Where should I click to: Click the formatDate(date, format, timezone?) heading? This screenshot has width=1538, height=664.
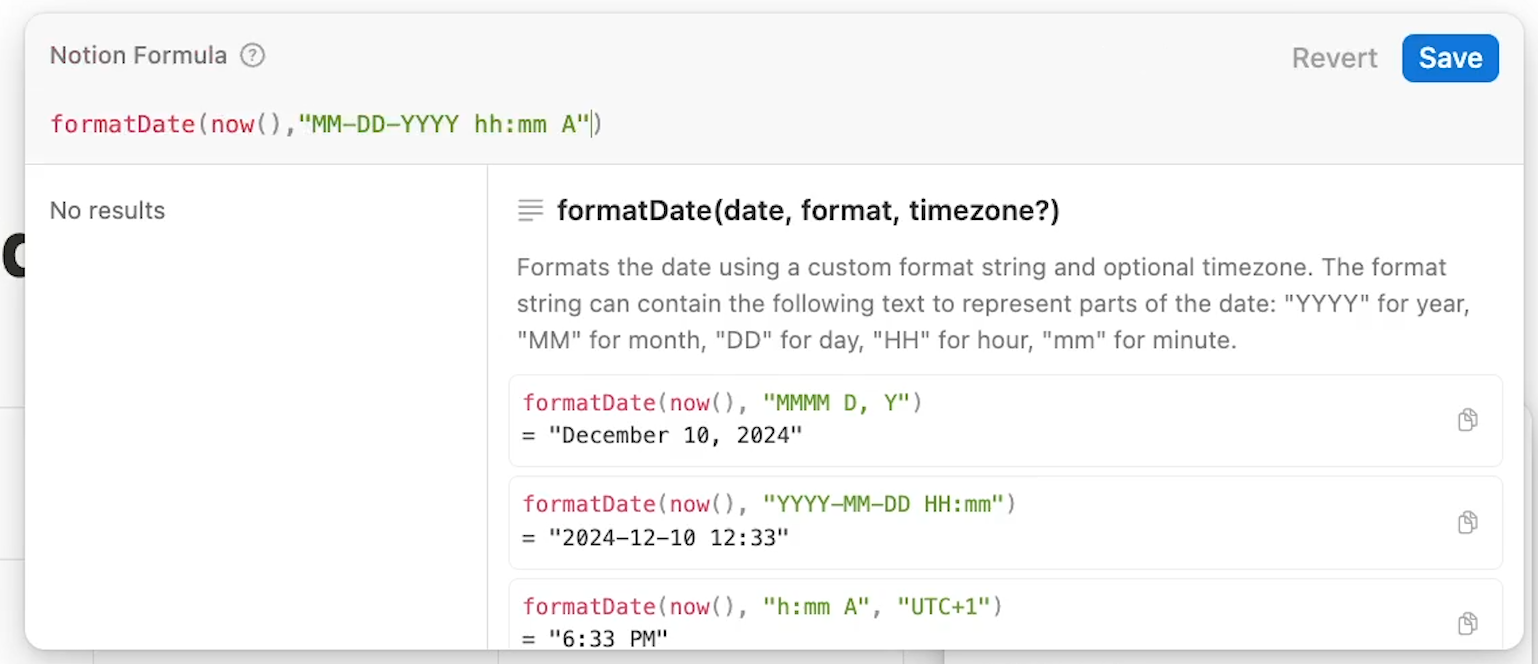coord(808,211)
